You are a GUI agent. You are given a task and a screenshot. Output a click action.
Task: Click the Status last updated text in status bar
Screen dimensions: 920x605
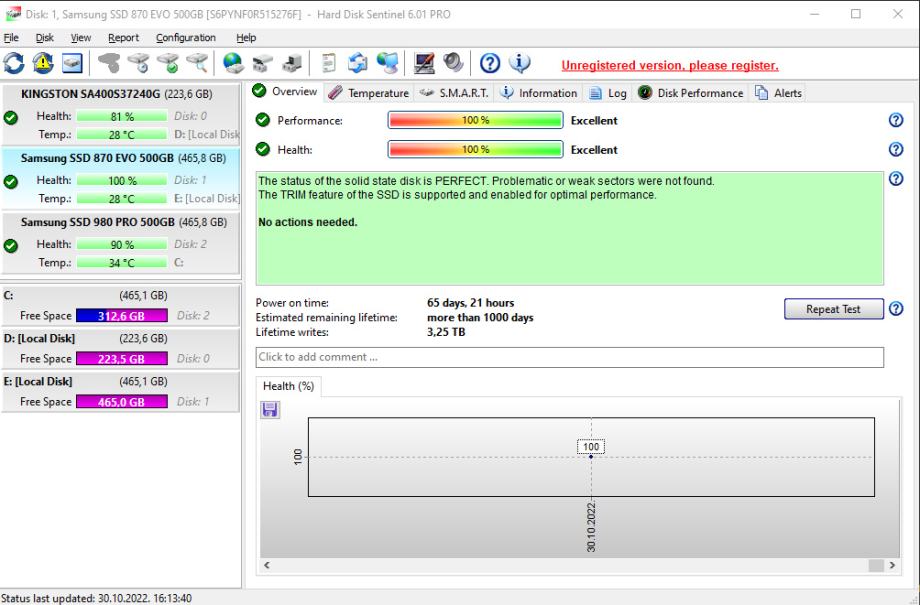pos(97,599)
